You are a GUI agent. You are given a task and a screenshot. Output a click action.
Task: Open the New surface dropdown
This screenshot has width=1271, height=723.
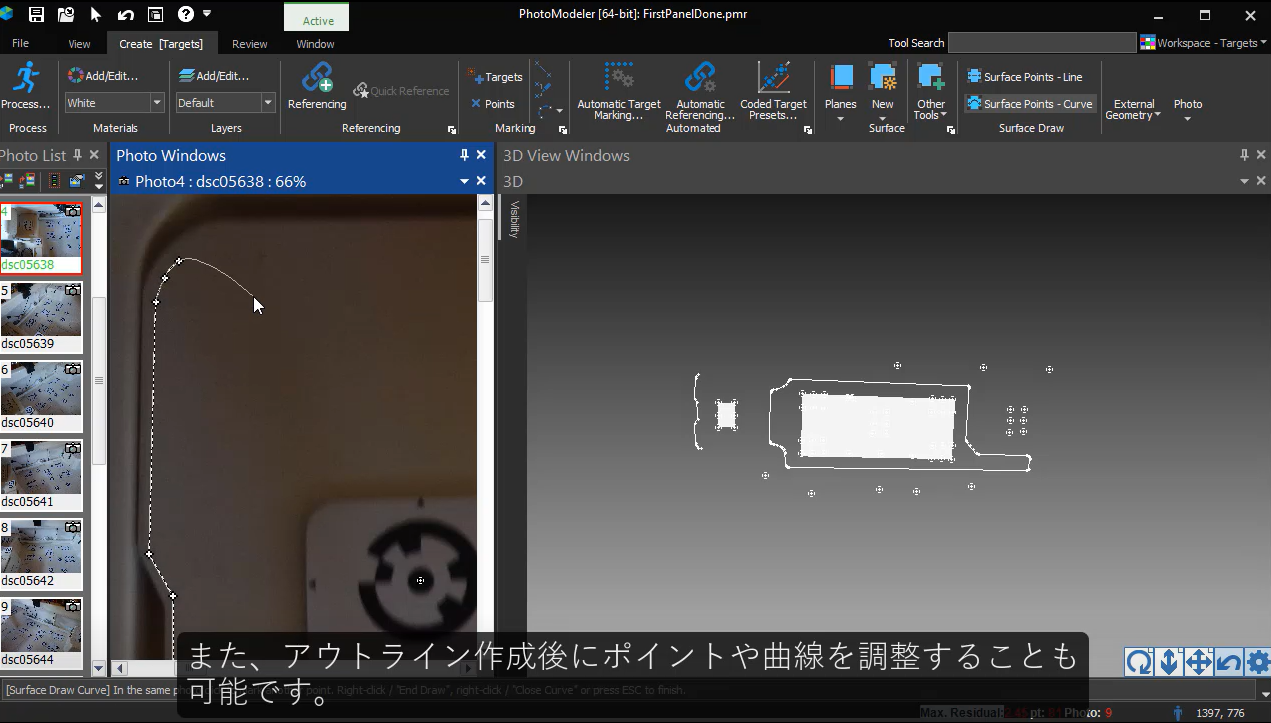pos(883,92)
